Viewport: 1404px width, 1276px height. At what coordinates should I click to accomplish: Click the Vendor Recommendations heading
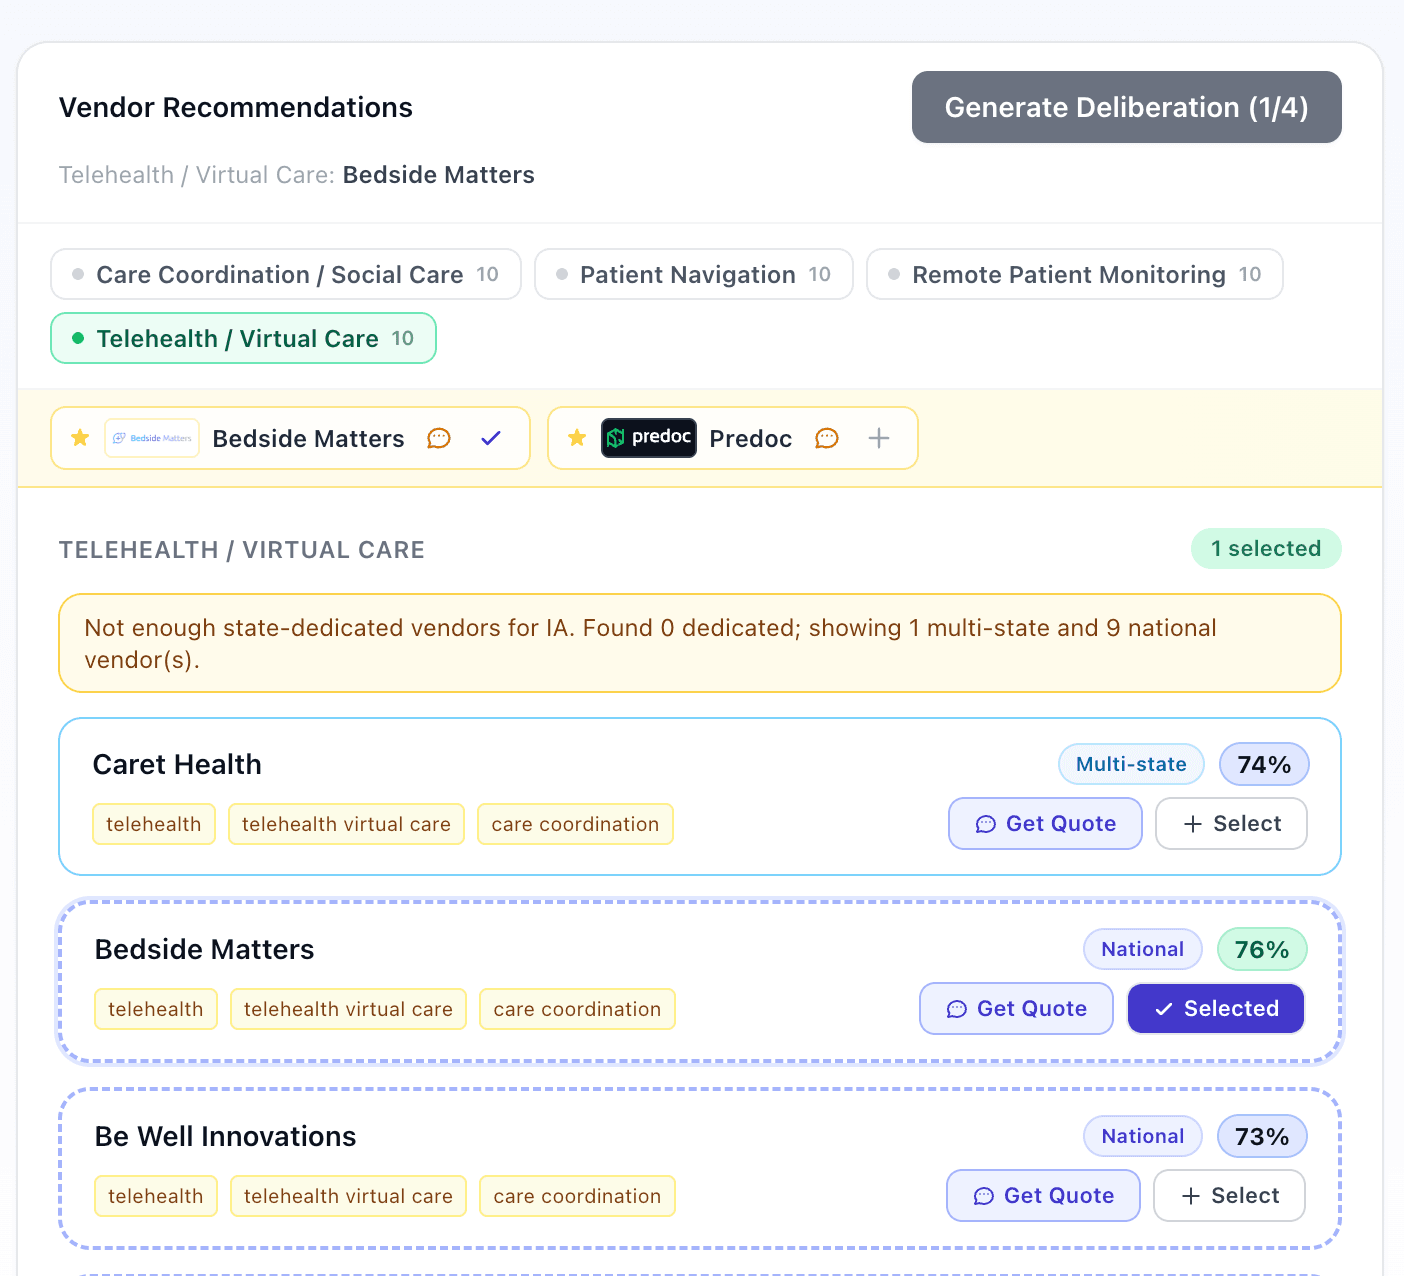click(x=236, y=107)
